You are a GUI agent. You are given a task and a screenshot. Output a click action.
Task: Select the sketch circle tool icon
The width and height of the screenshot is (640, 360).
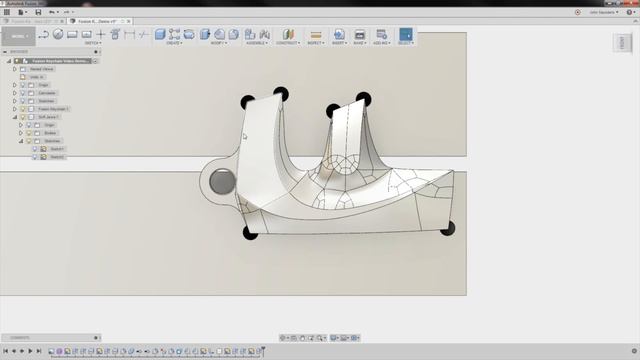point(58,34)
